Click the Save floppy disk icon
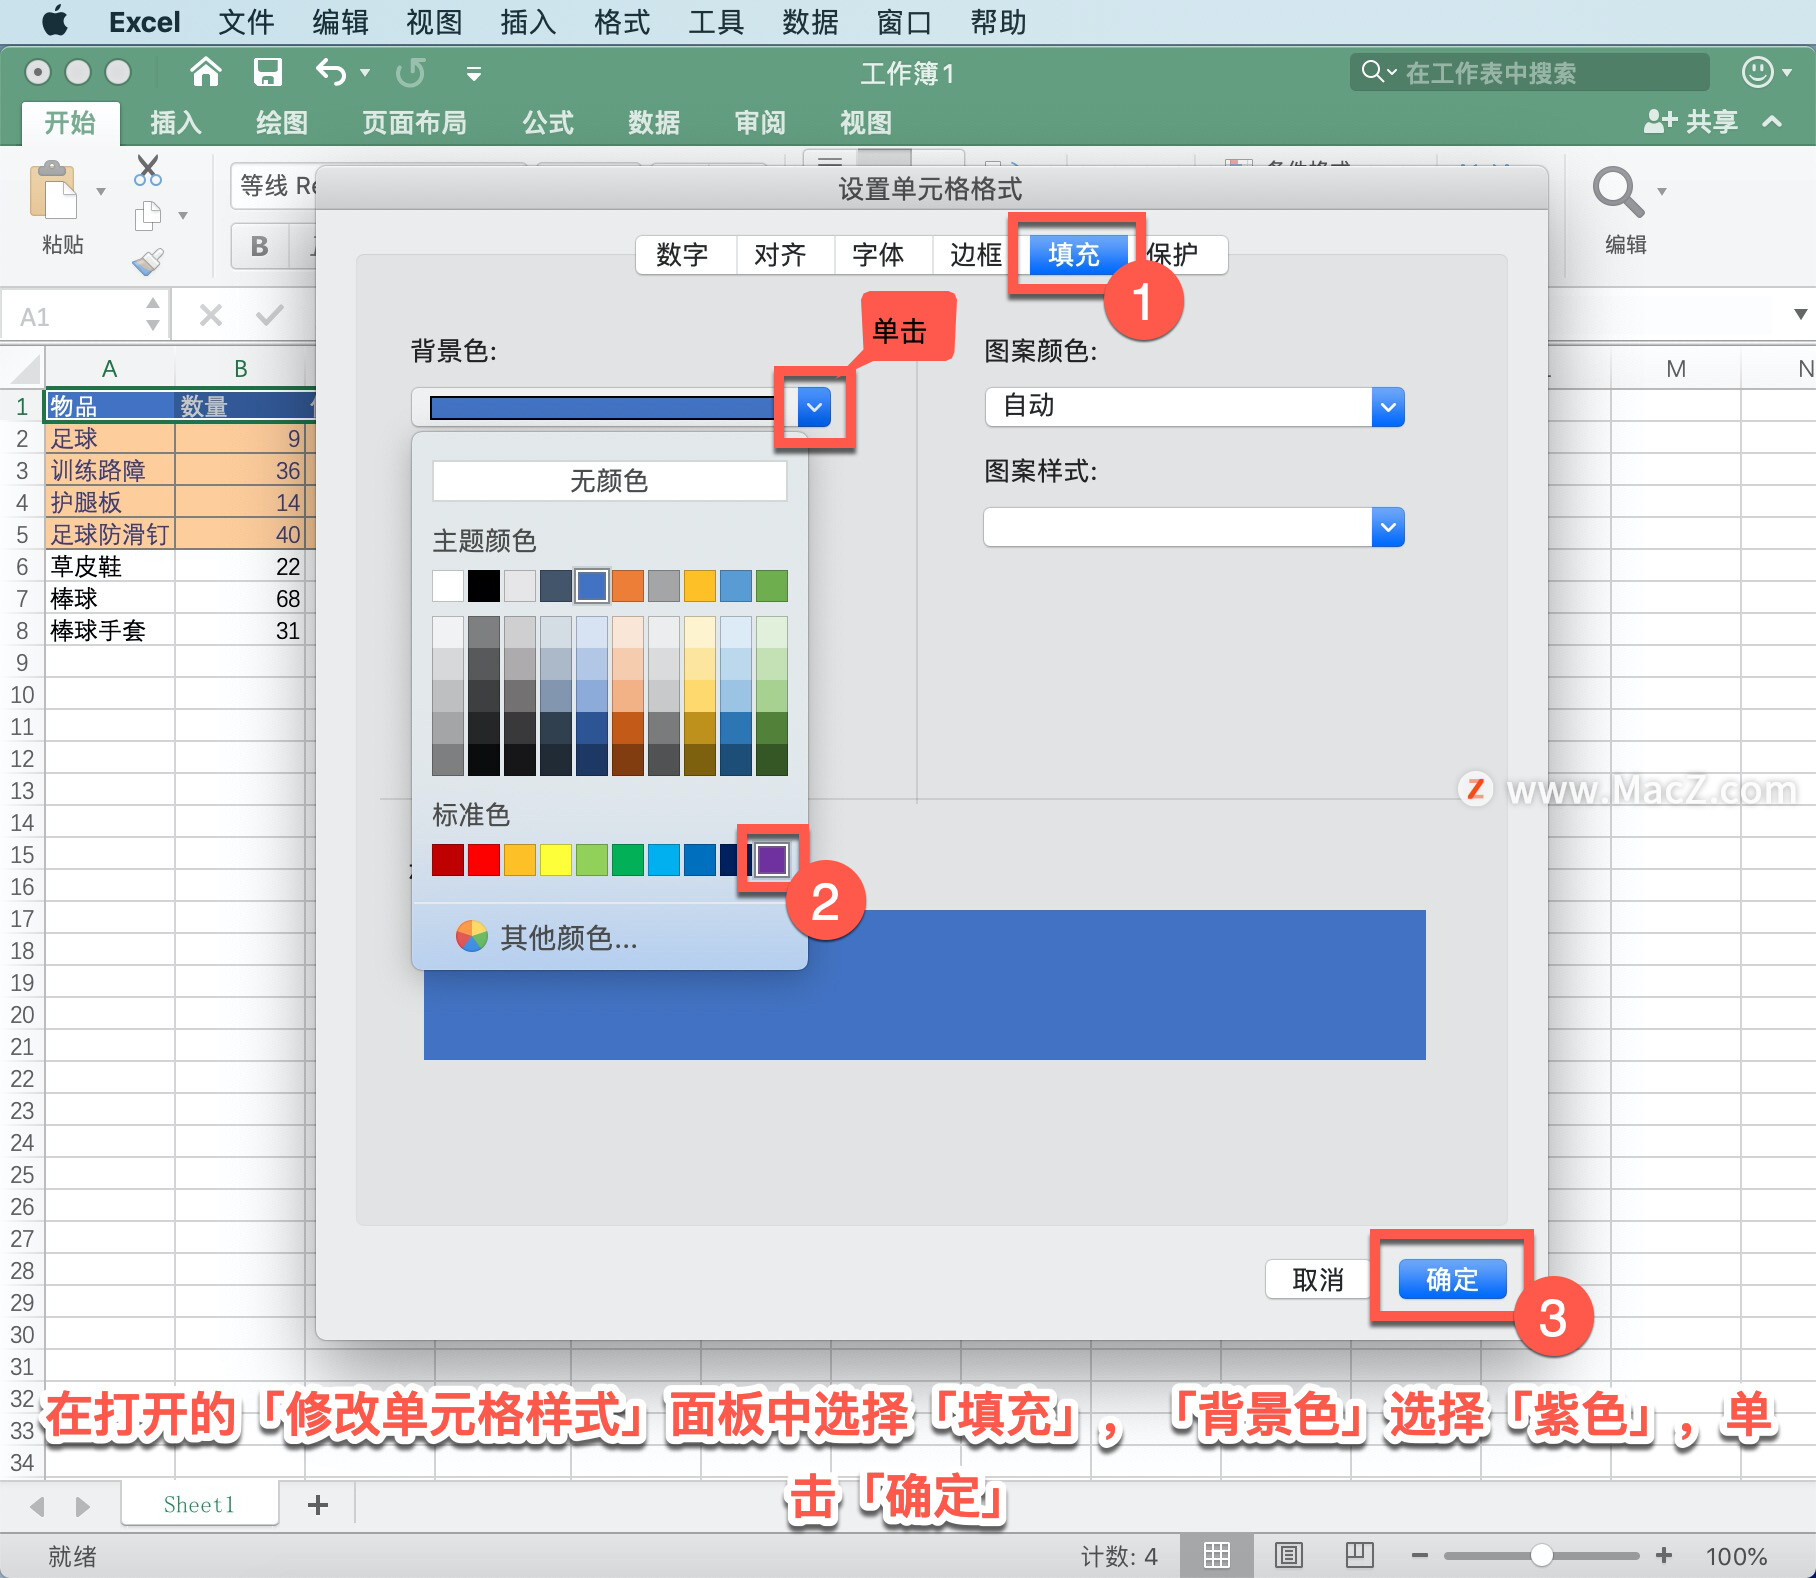Screen dimensions: 1816x1578 pos(267,72)
